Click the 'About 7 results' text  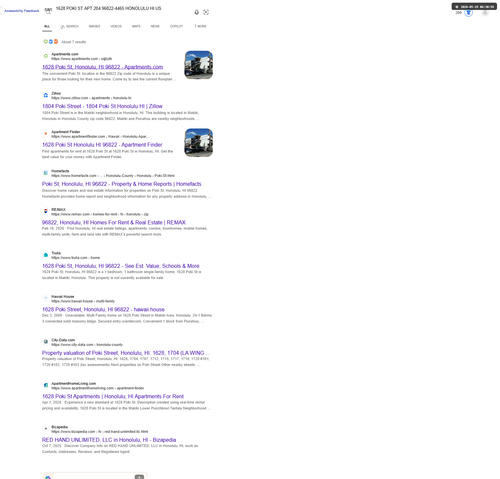click(x=74, y=42)
